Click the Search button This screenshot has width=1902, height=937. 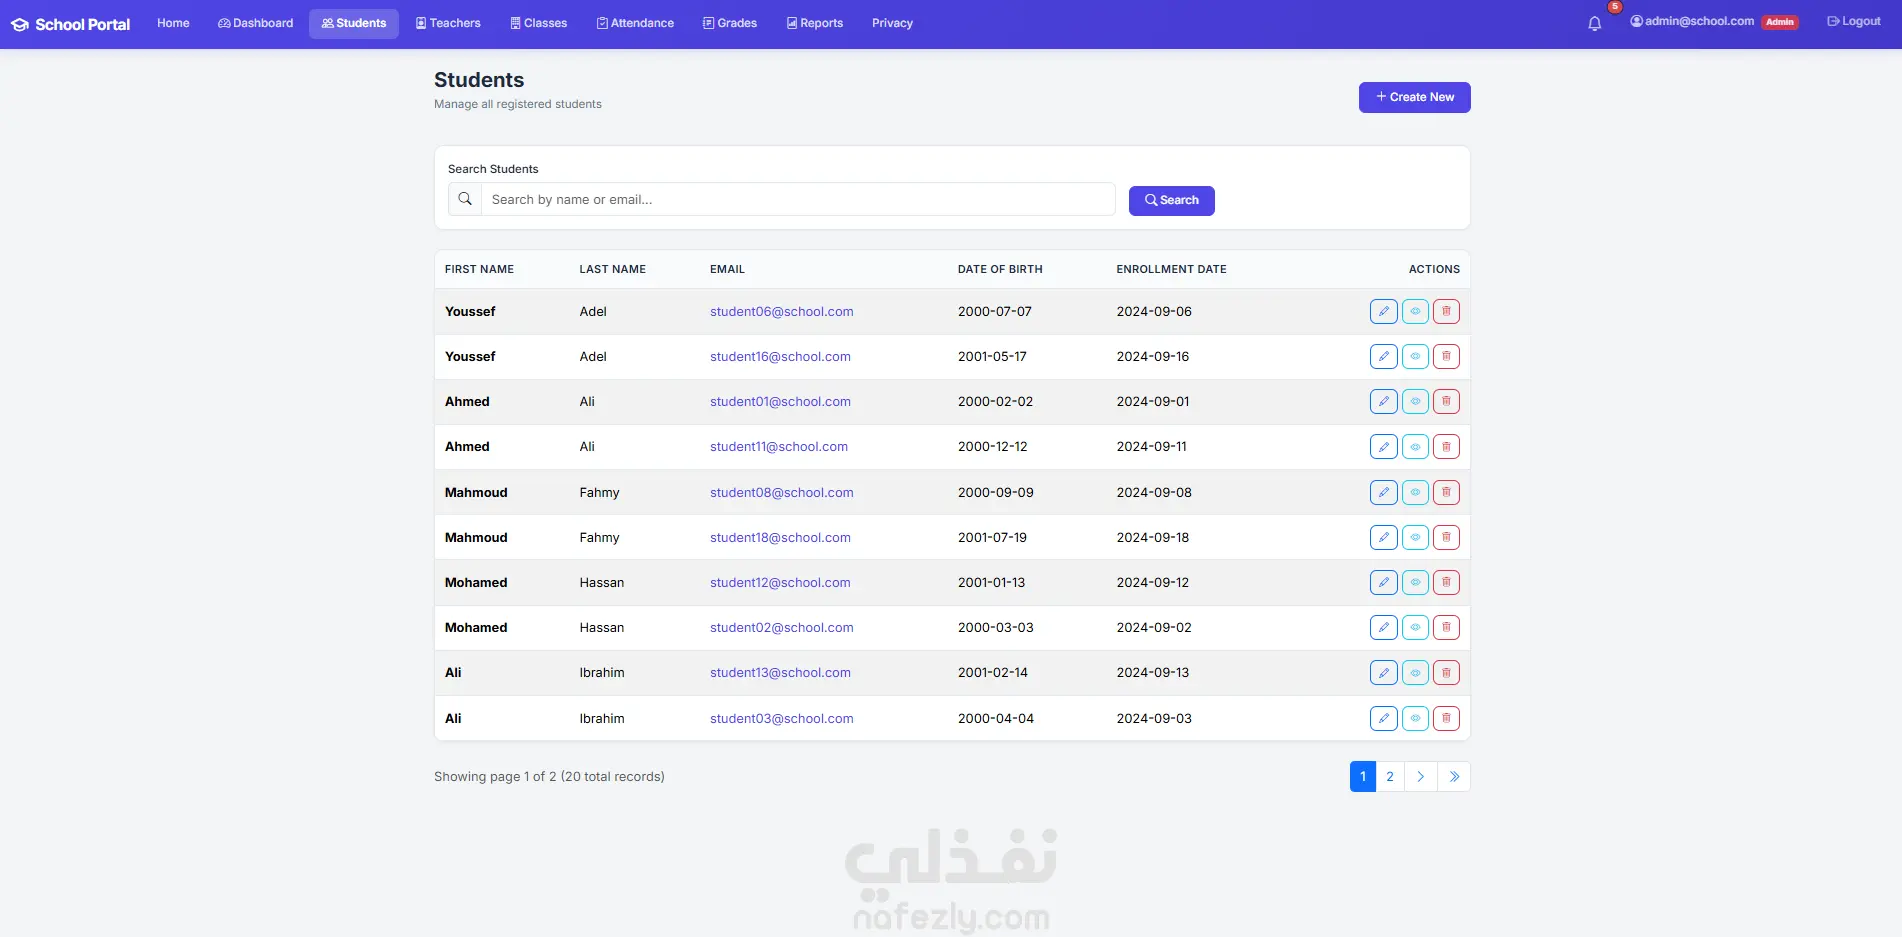(1171, 200)
